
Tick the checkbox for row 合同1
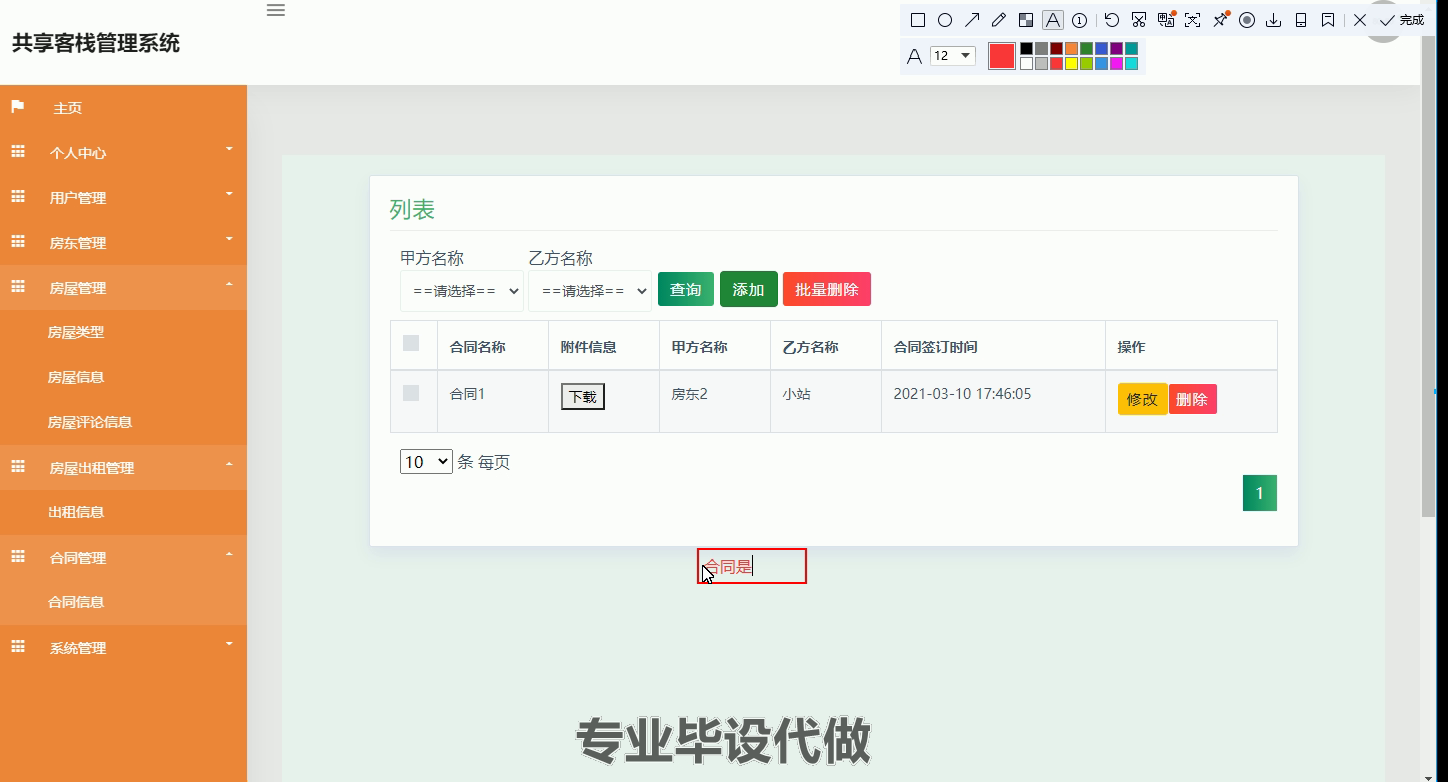point(411,393)
